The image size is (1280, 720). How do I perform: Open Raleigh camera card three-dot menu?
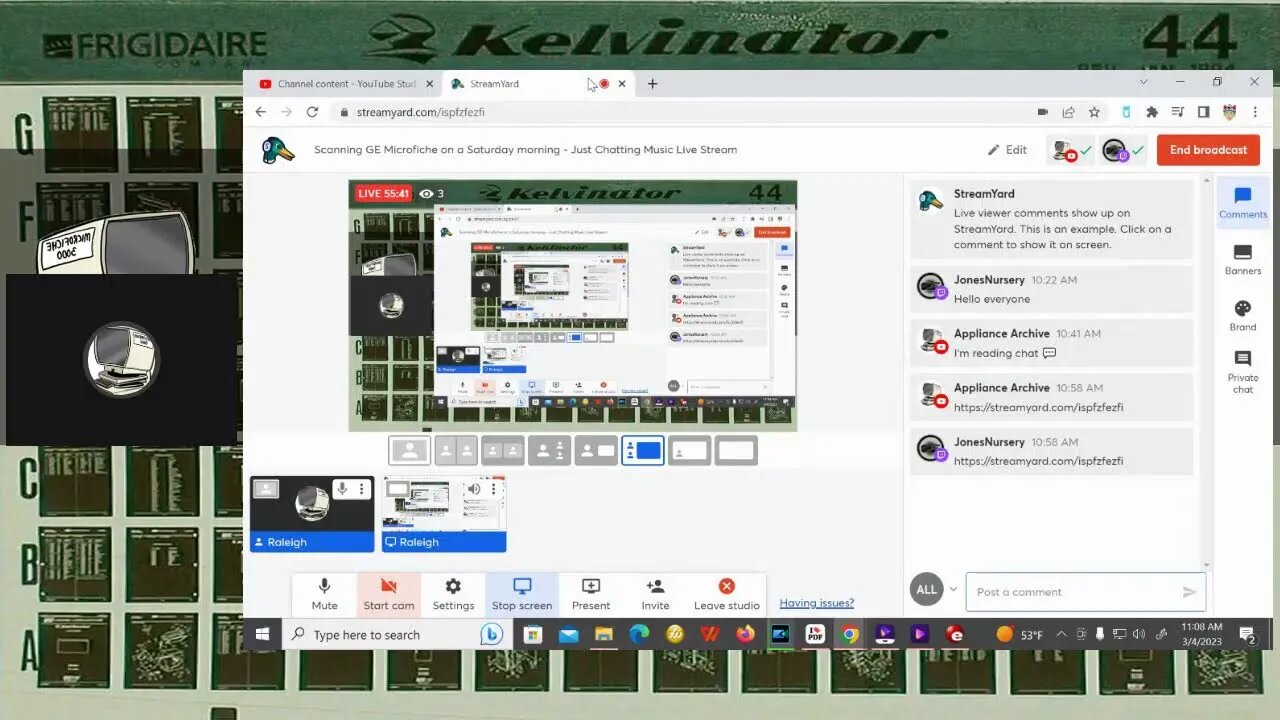362,489
